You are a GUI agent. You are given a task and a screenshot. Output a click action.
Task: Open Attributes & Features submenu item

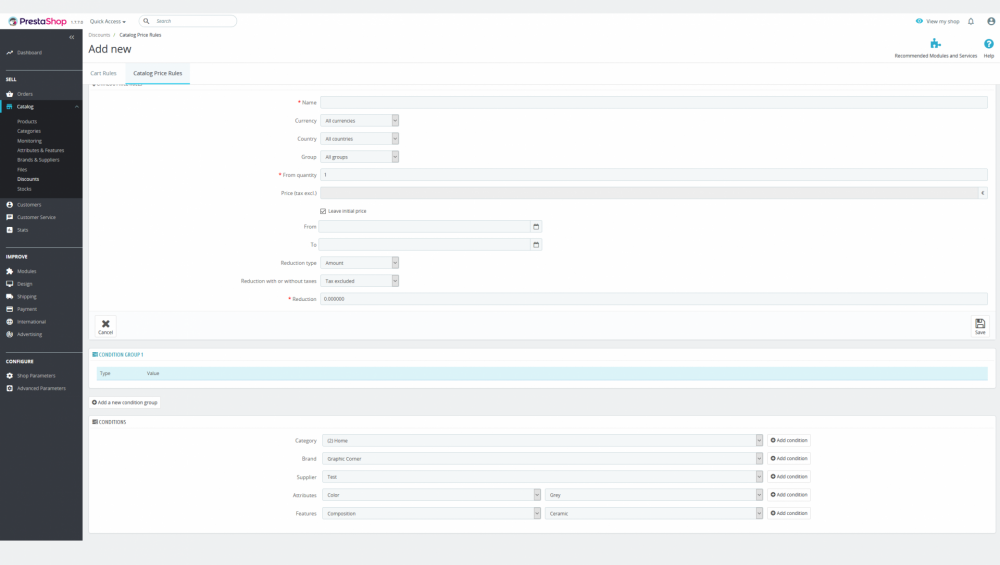[40, 150]
